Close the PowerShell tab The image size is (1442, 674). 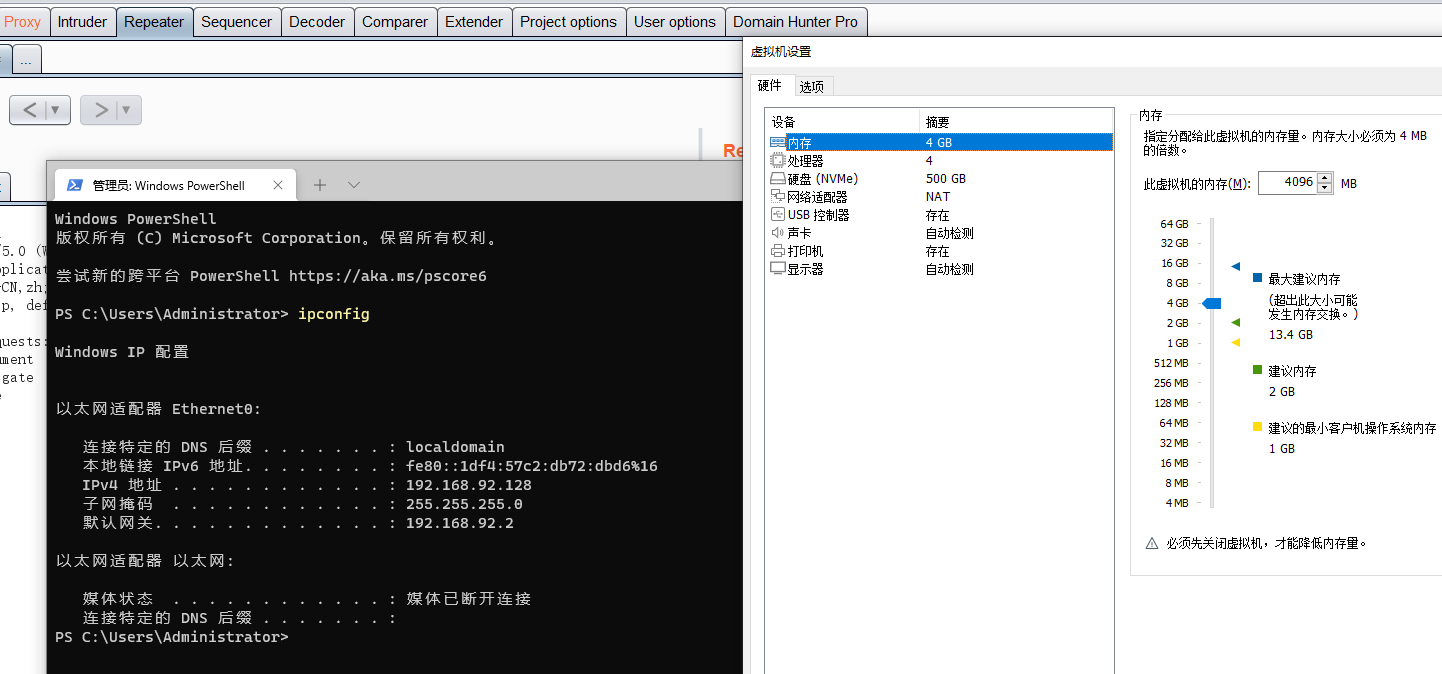(278, 185)
